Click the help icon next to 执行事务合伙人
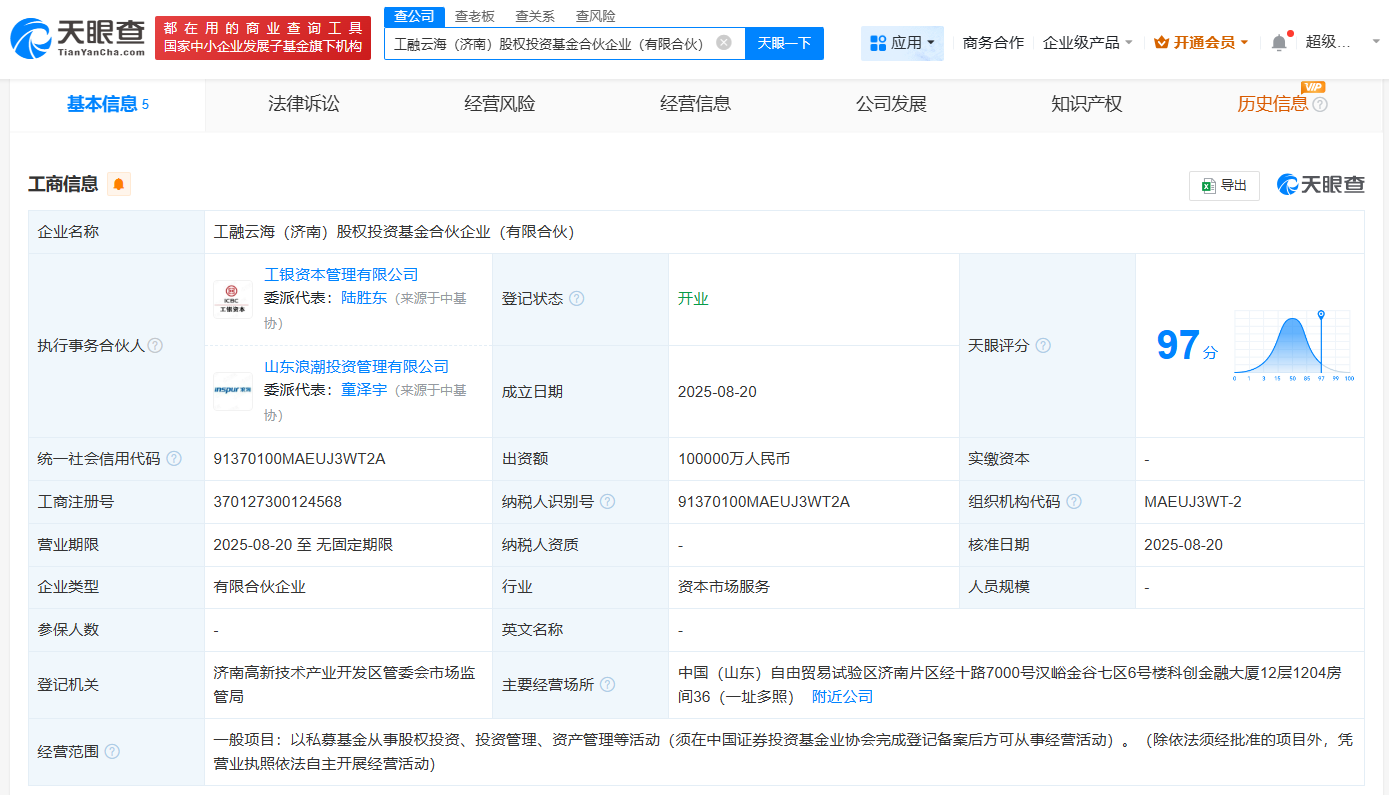Viewport: 1389px width, 795px height. pyautogui.click(x=155, y=345)
